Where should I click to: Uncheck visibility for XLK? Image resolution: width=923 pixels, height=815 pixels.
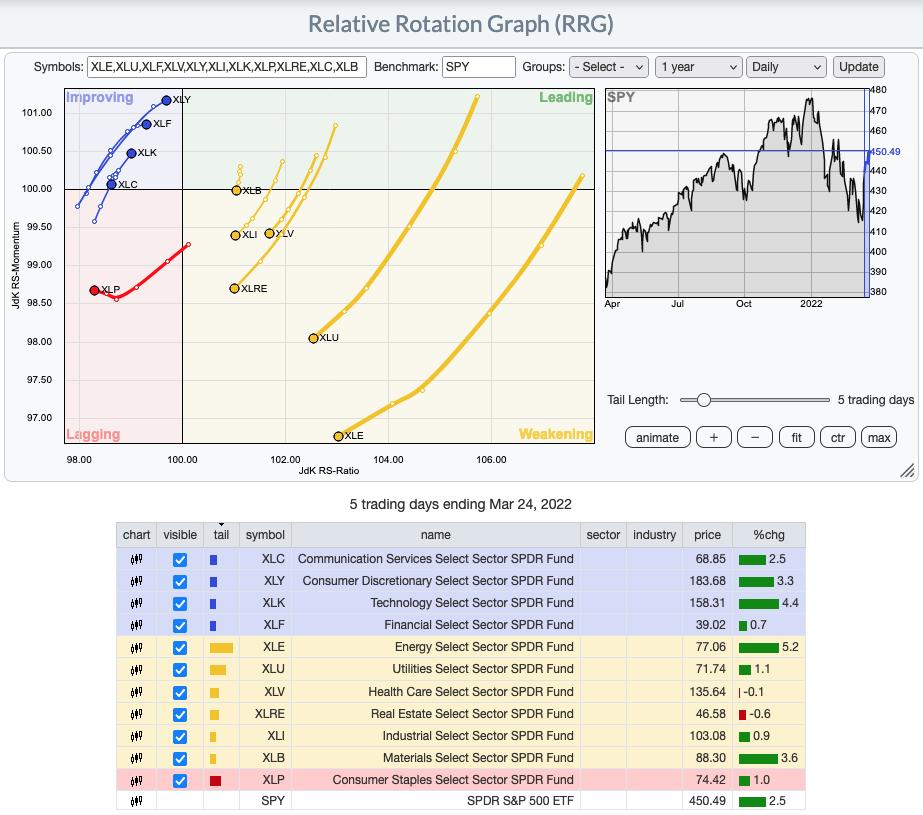tap(180, 604)
